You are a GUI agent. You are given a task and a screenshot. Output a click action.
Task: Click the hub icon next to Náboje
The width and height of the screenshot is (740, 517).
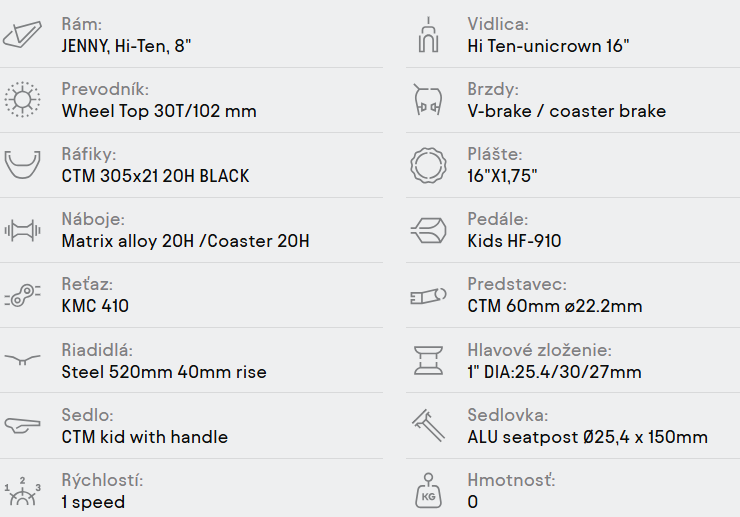tap(21, 230)
